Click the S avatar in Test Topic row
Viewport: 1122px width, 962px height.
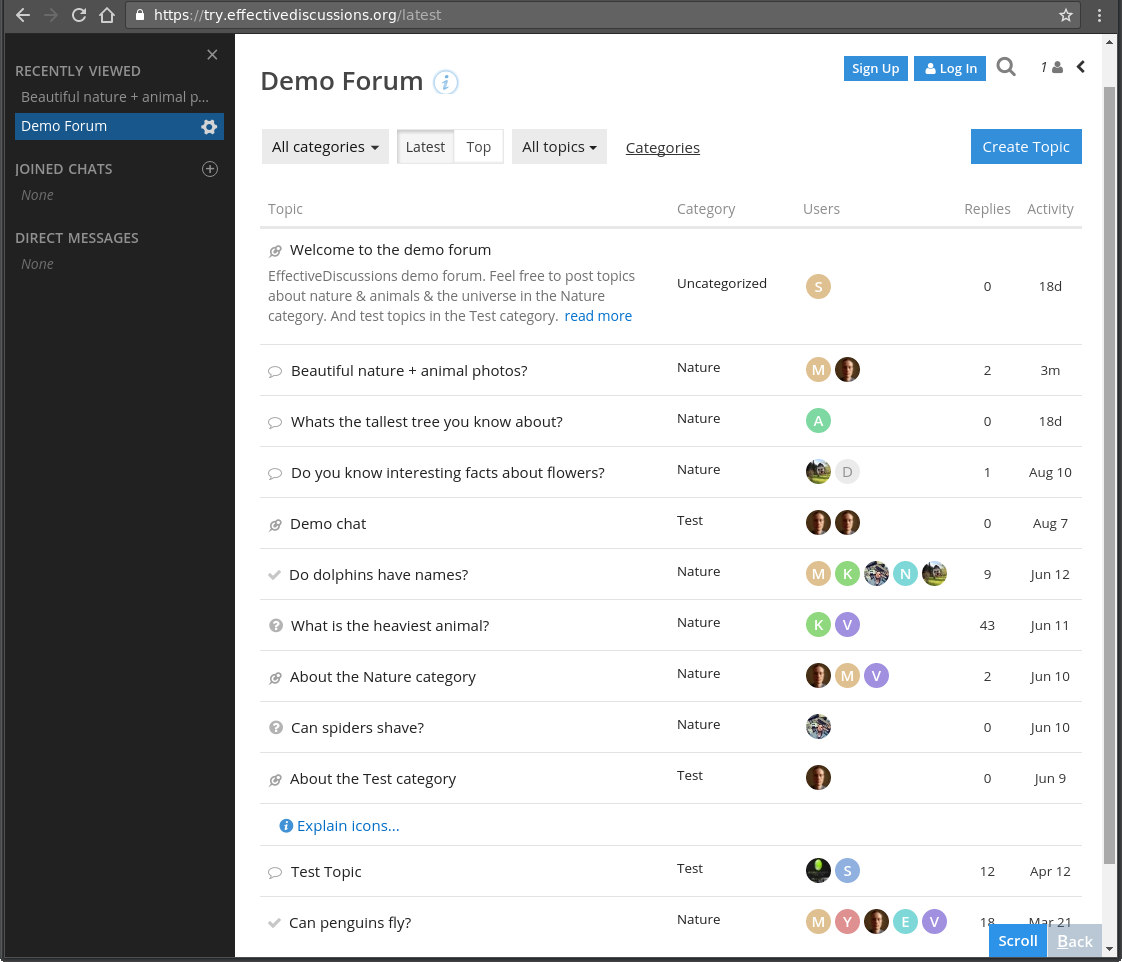click(847, 870)
